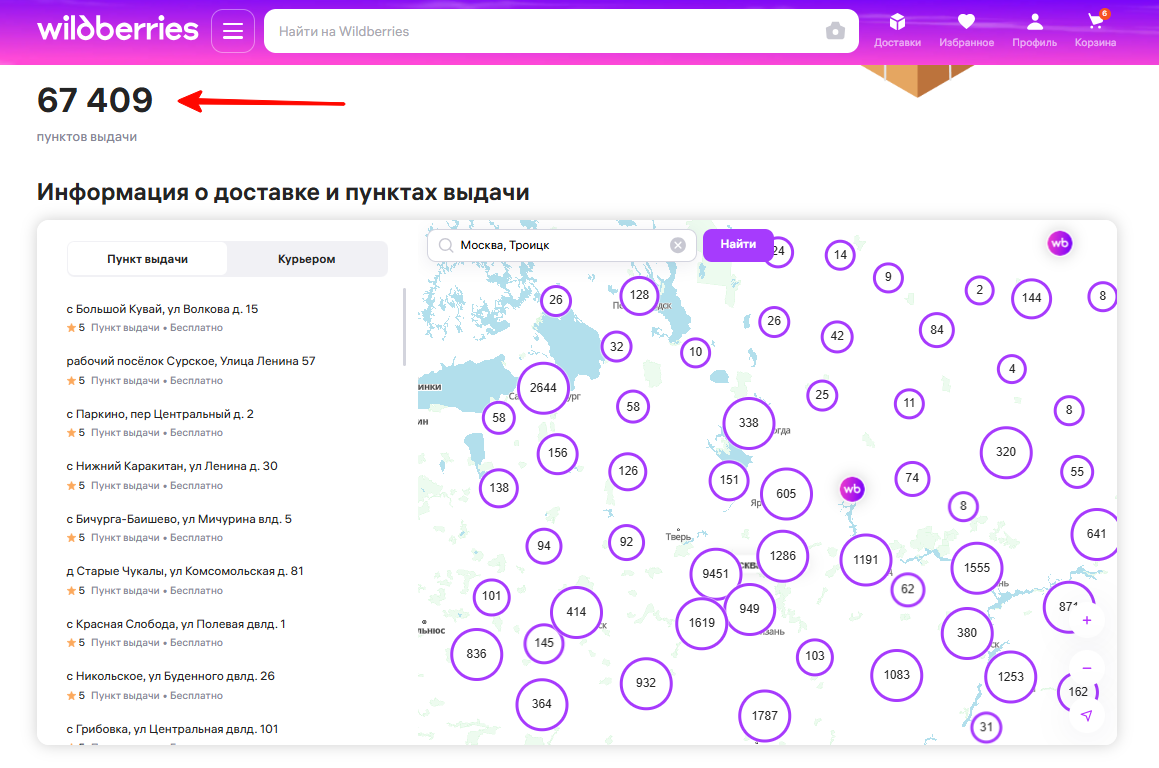The width and height of the screenshot is (1159, 768).
Task: Open the hamburger catalog menu
Action: tap(233, 31)
